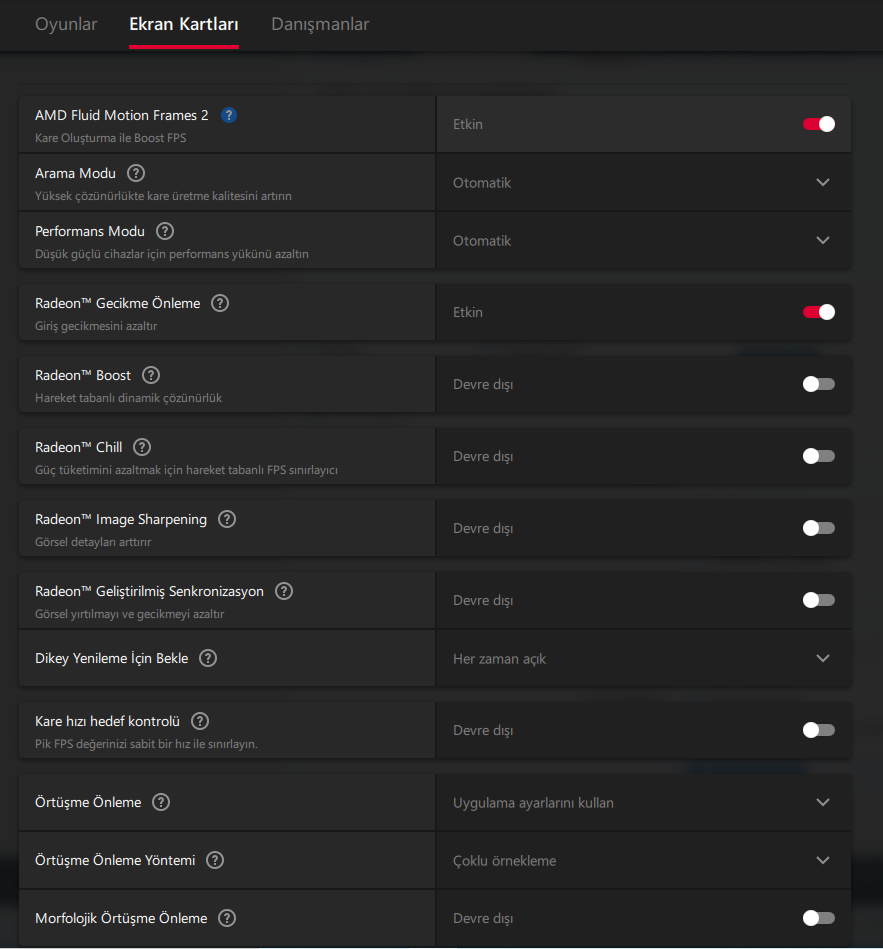The width and height of the screenshot is (883, 949).
Task: Open help for Örtüşme Önleme Yöntemi
Action: [215, 860]
